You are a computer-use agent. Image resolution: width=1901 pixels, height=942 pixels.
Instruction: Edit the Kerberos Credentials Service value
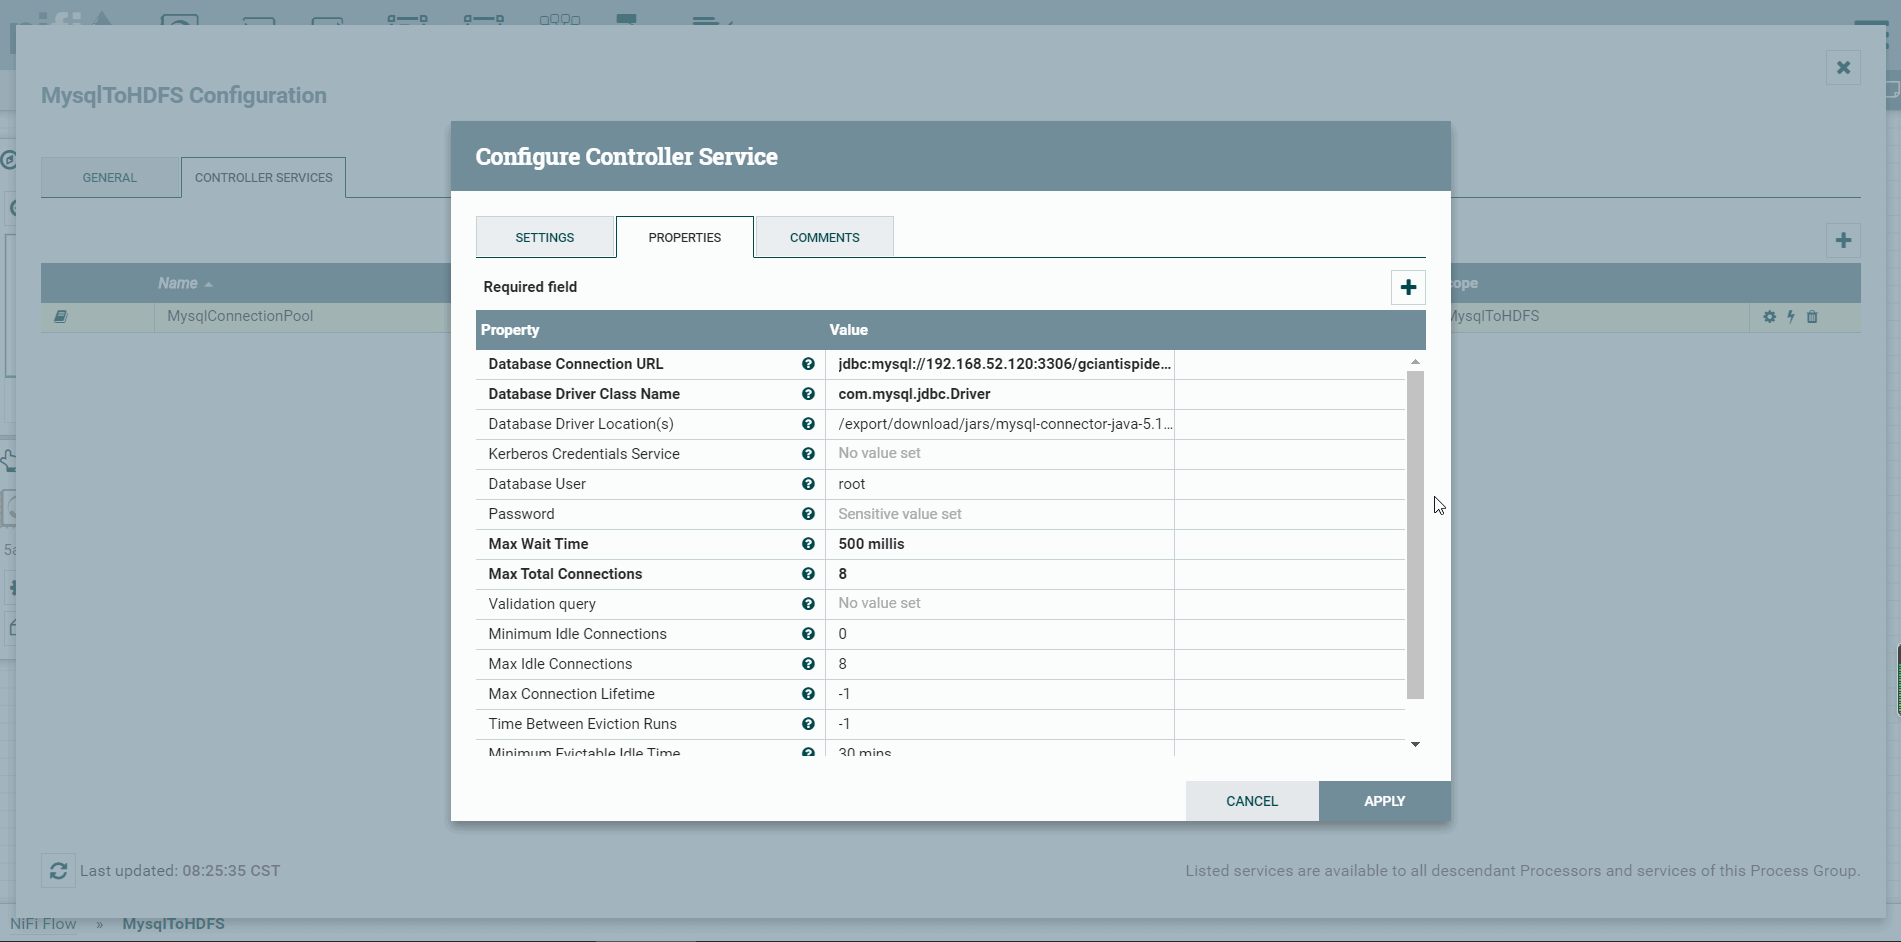1000,454
